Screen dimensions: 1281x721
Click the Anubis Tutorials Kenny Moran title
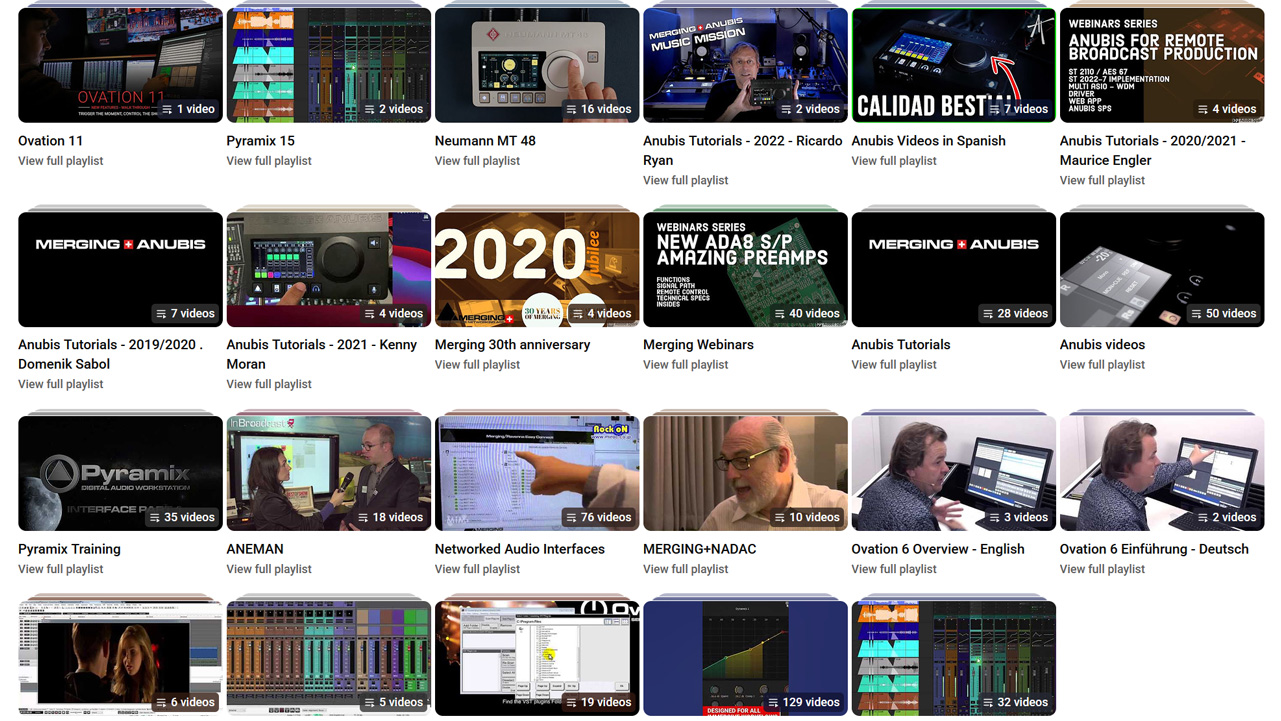pos(322,354)
